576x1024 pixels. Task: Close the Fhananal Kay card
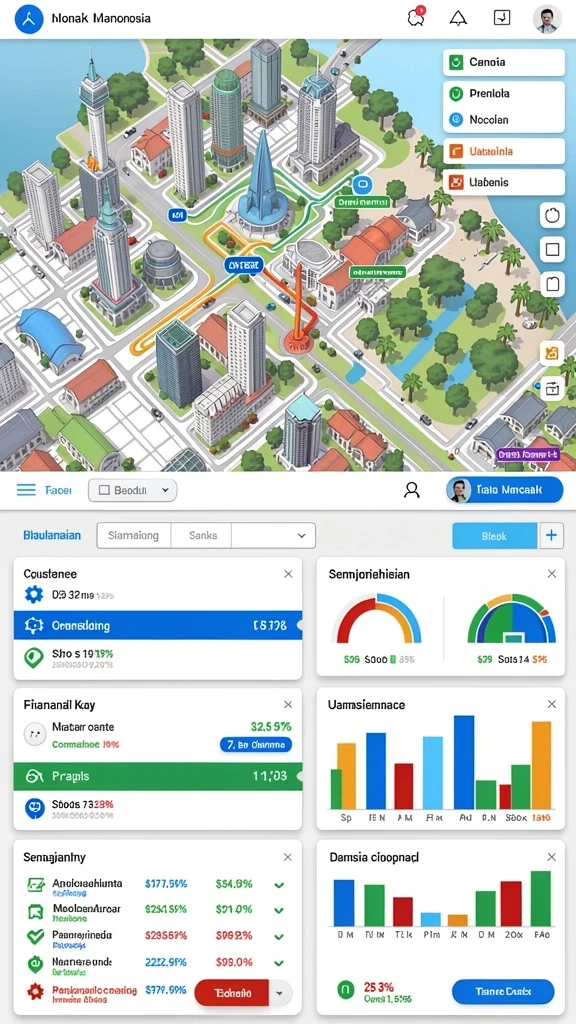tap(288, 705)
